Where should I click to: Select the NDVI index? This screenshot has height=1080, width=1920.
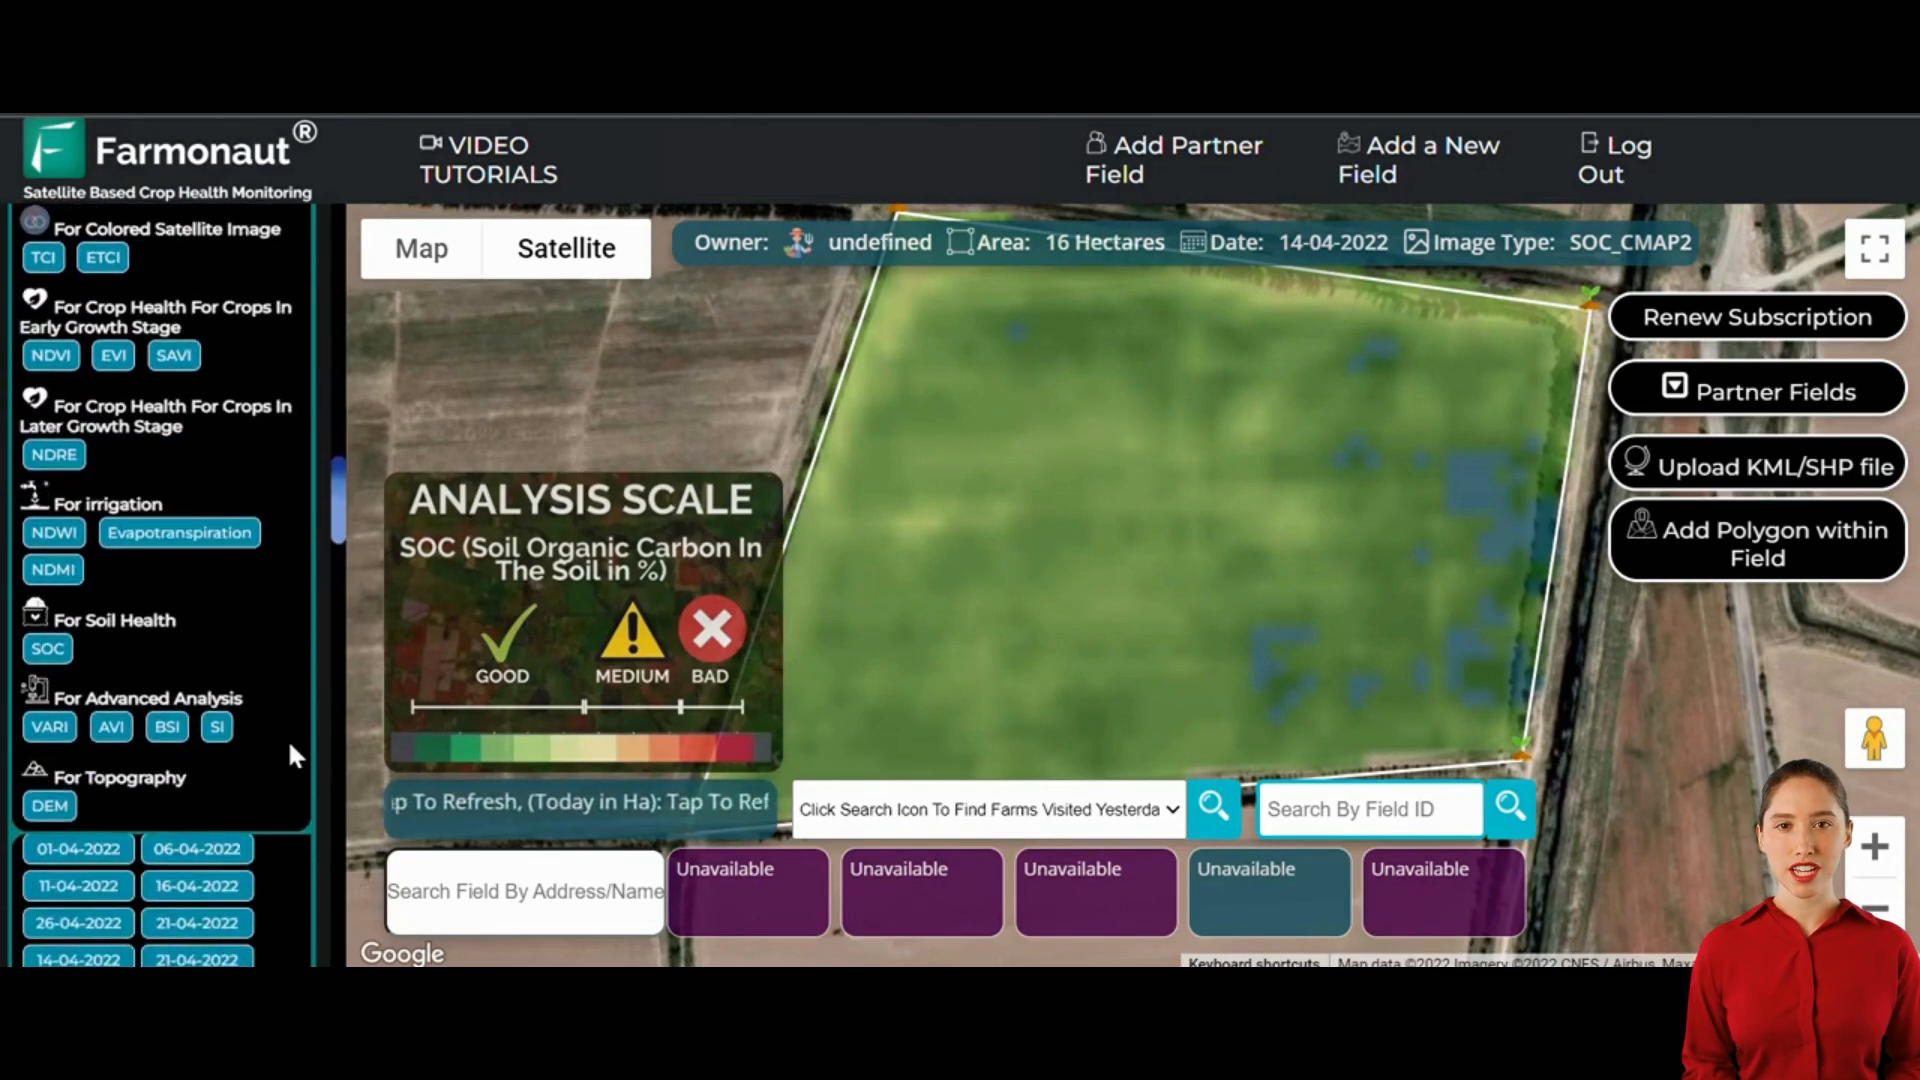[51, 355]
